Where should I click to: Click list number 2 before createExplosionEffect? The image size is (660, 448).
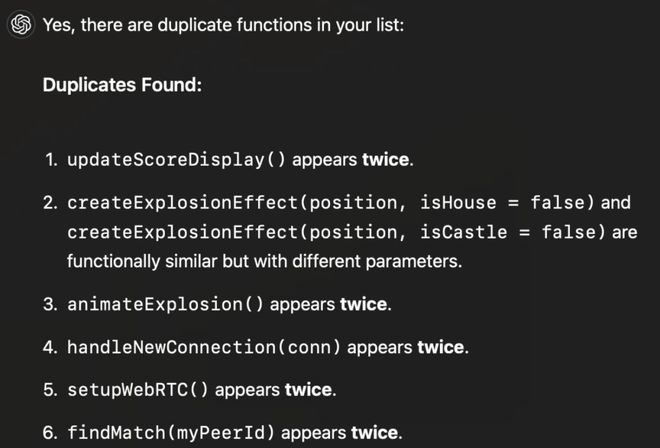coord(50,203)
